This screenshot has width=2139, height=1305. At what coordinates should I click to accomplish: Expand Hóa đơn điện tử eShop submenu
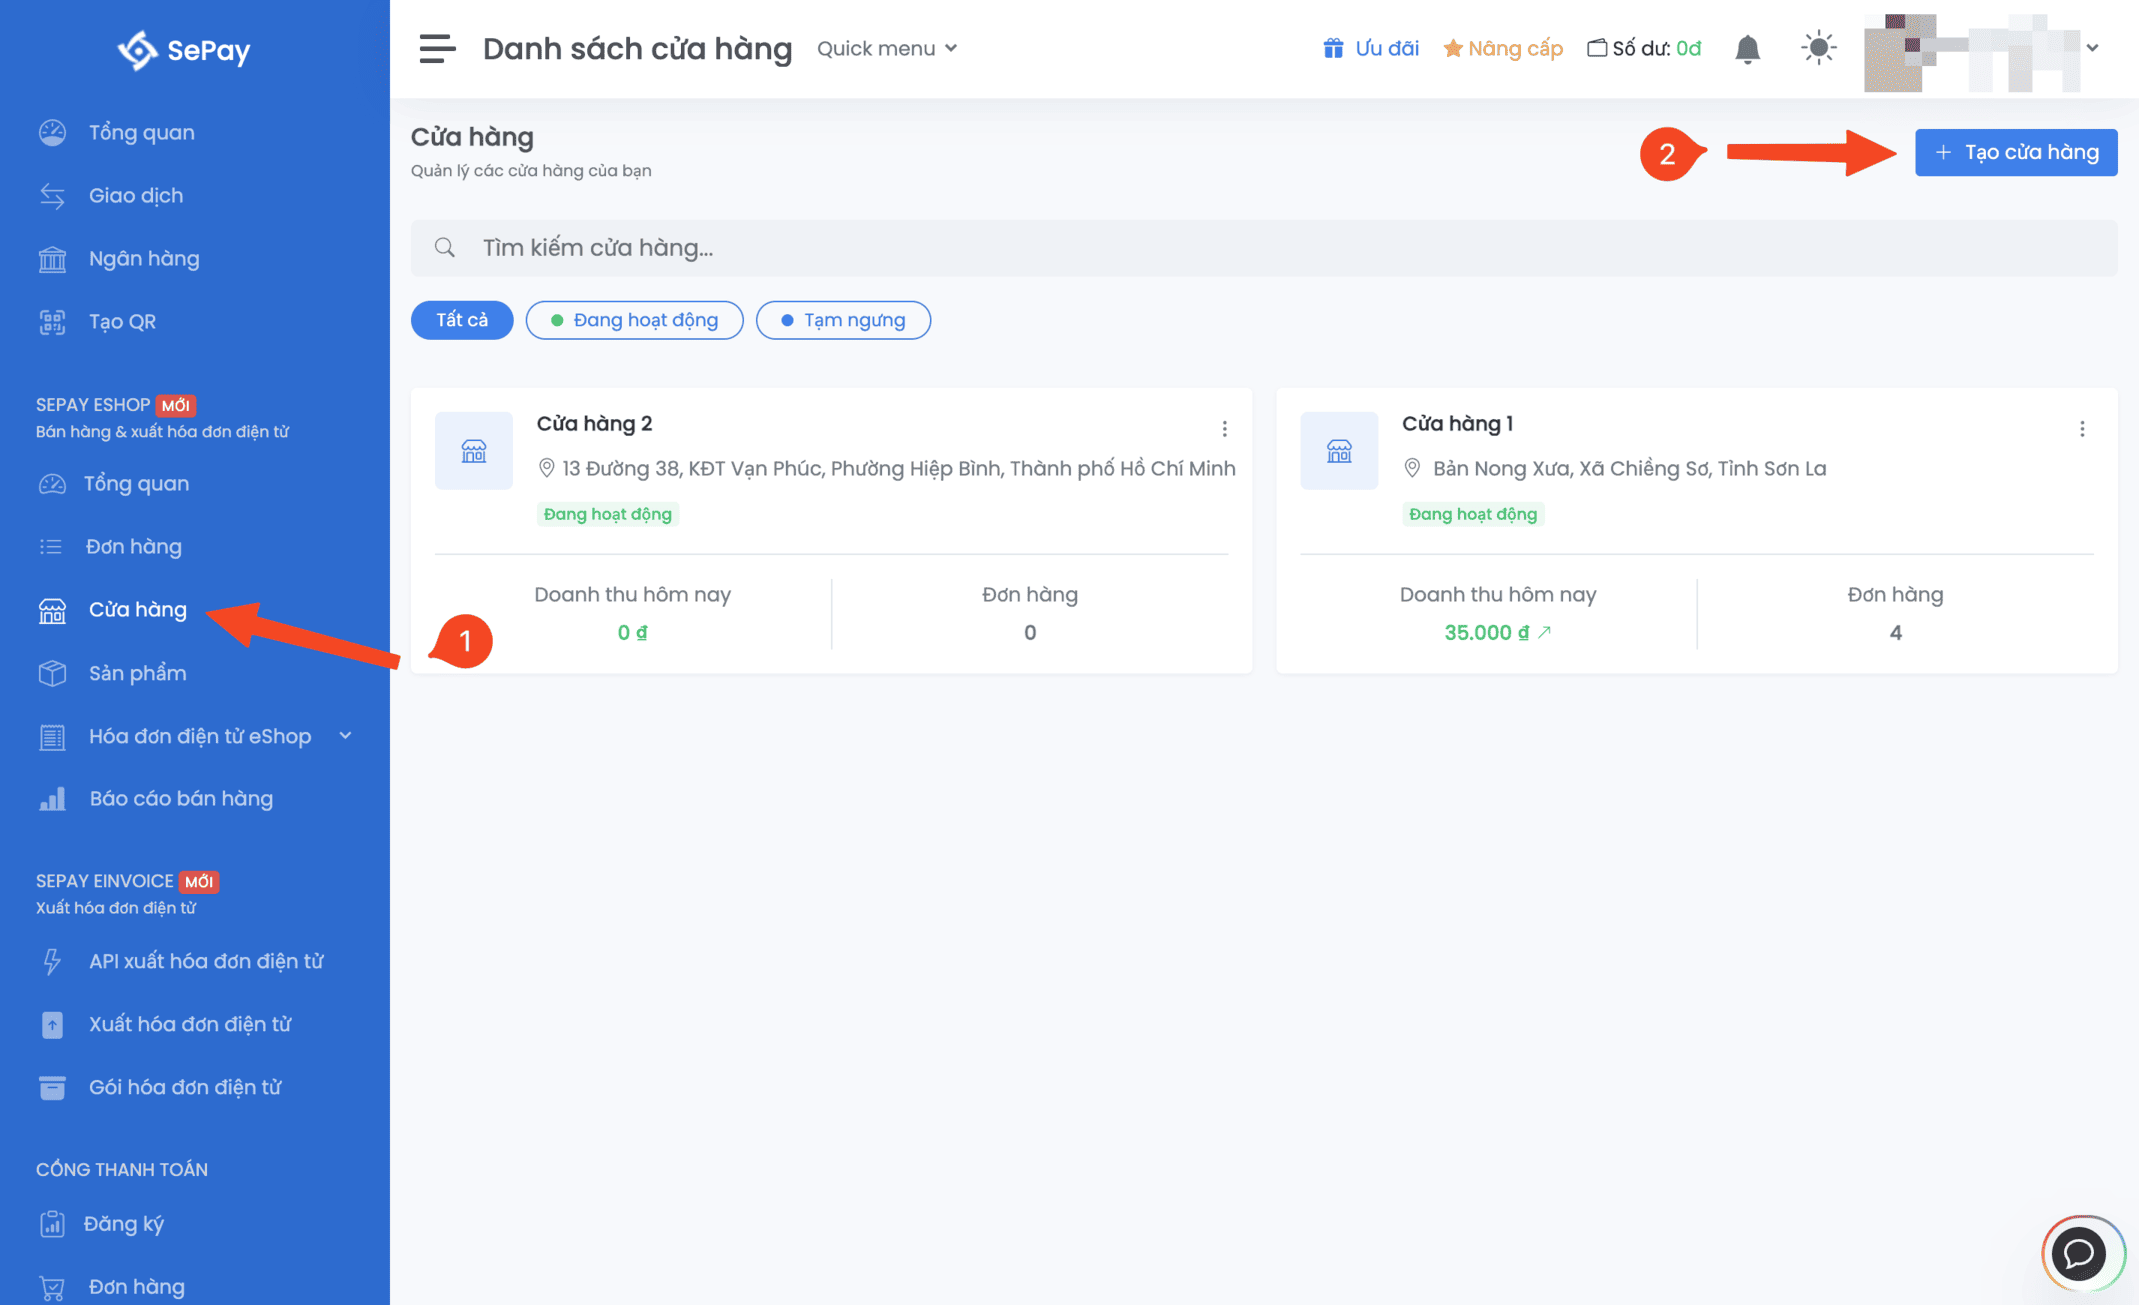[346, 736]
